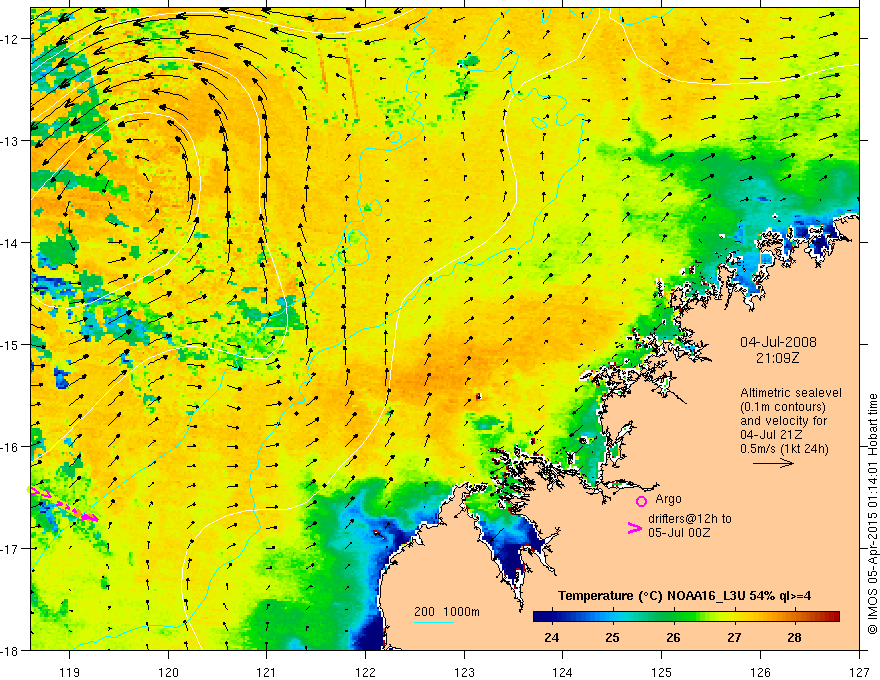Click the 200 1000m depth label
The width and height of the screenshot is (880, 680).
click(x=447, y=612)
